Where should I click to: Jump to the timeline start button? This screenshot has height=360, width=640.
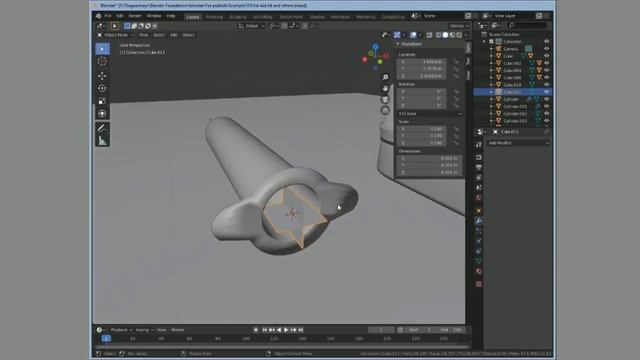click(x=264, y=330)
